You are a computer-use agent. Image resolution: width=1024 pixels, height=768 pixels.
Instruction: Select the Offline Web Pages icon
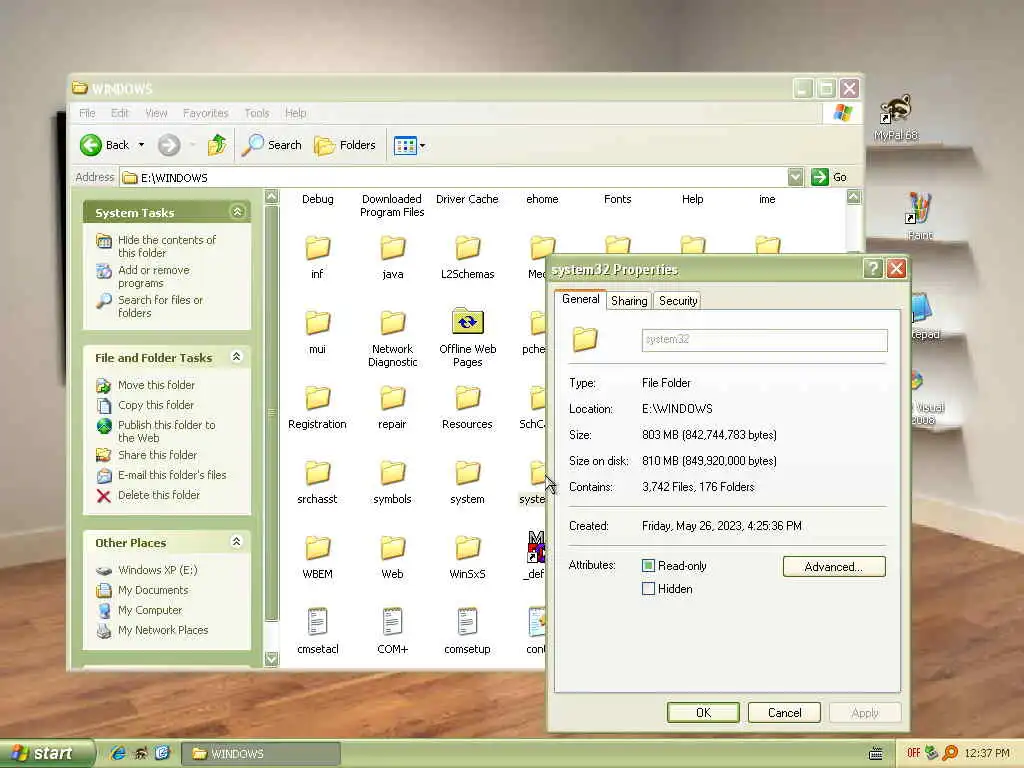[468, 321]
